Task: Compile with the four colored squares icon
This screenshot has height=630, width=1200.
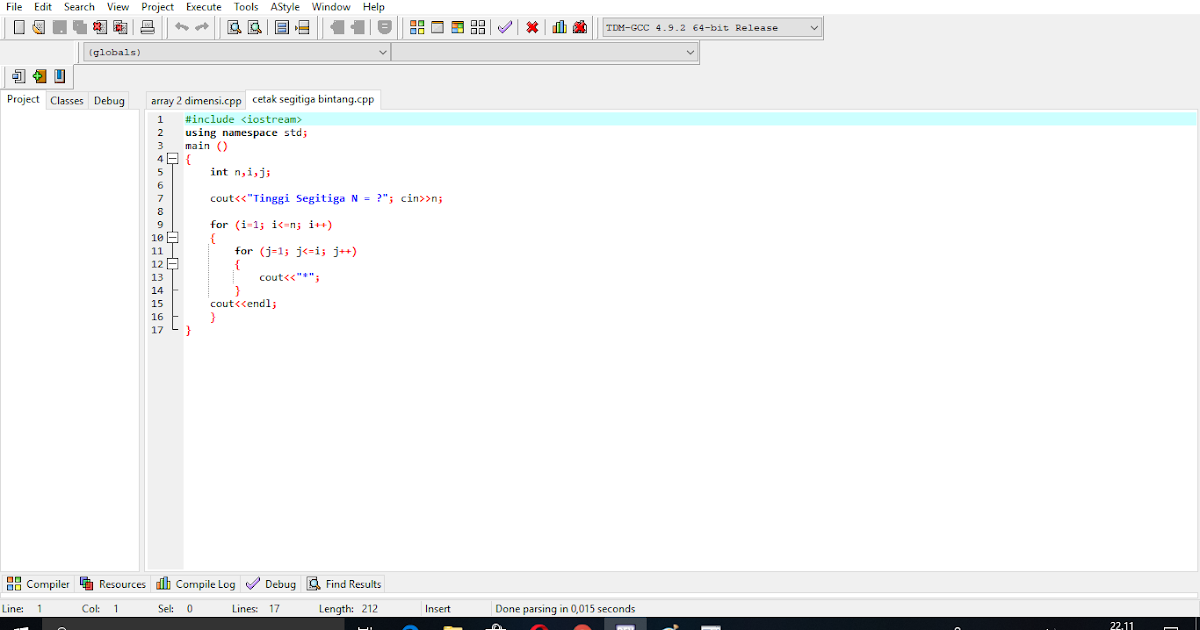Action: coord(417,27)
